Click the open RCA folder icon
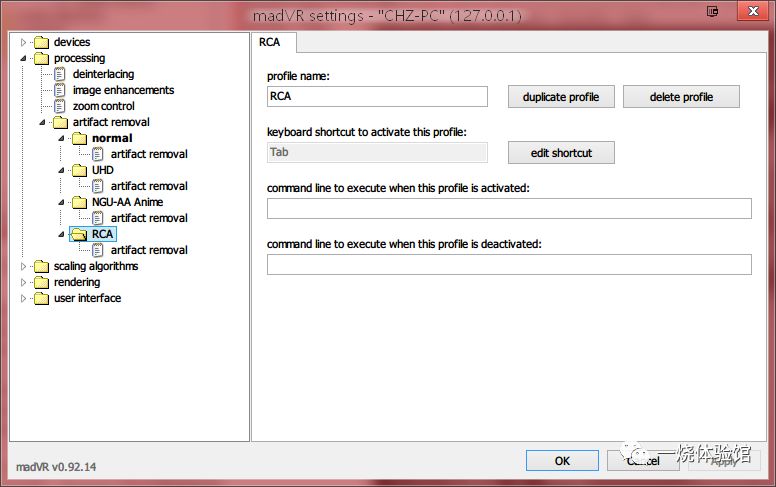Screen dimensions: 776x487 point(79,235)
